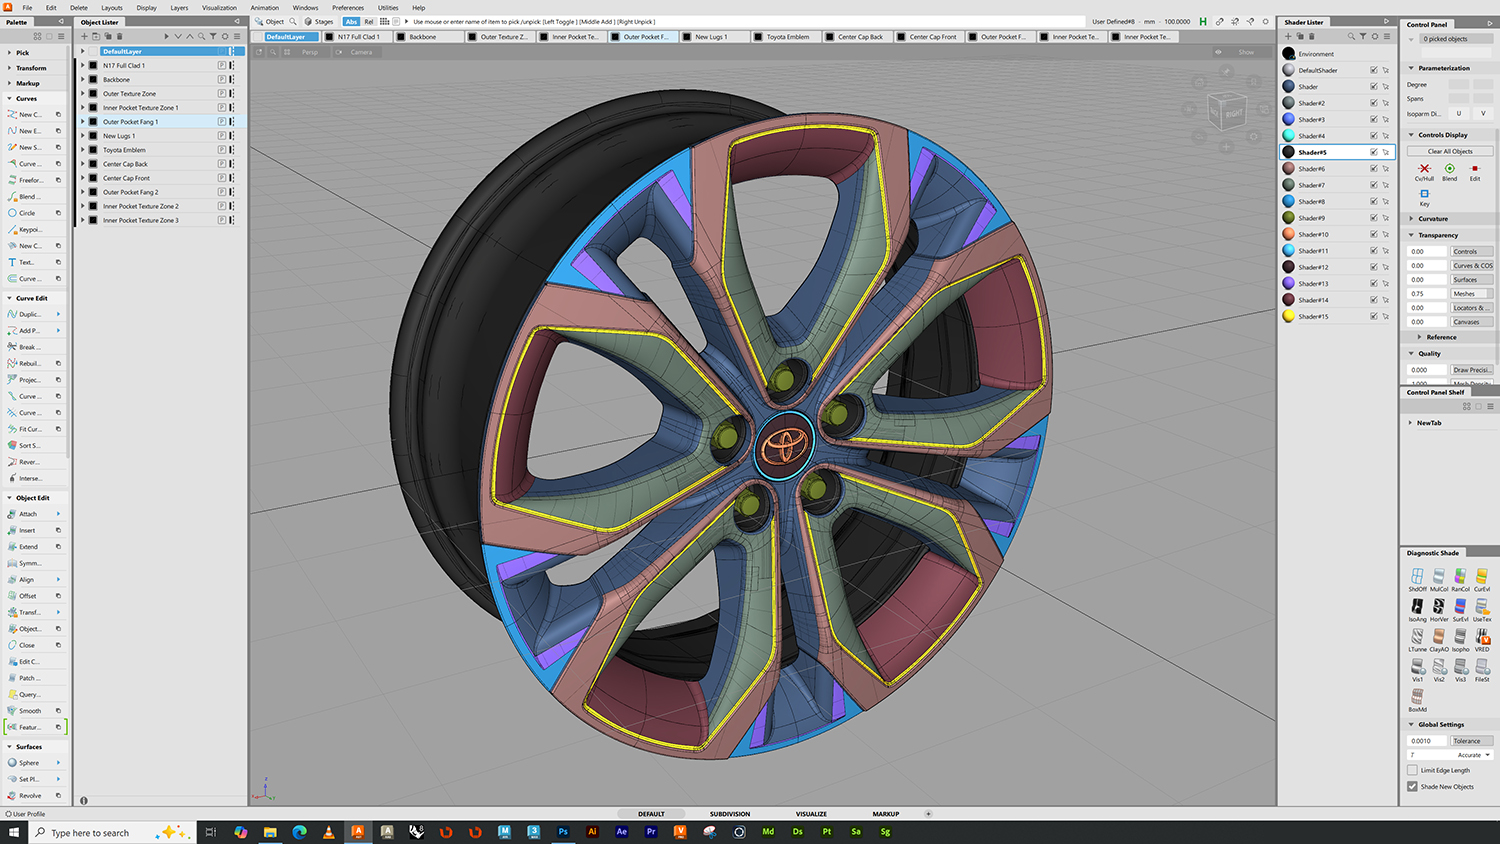Toggle the checkbox for Shader#10

tap(1373, 234)
